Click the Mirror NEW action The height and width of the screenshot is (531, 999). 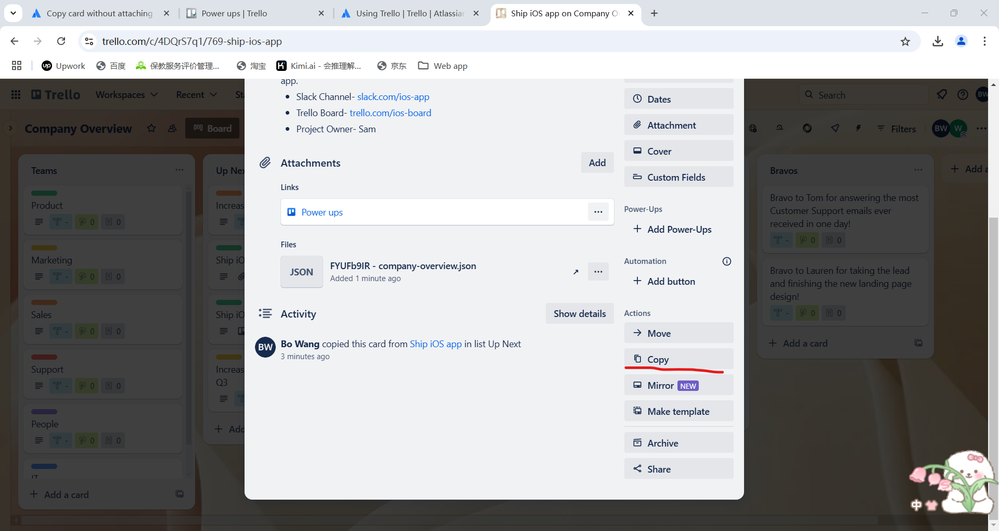click(x=679, y=385)
